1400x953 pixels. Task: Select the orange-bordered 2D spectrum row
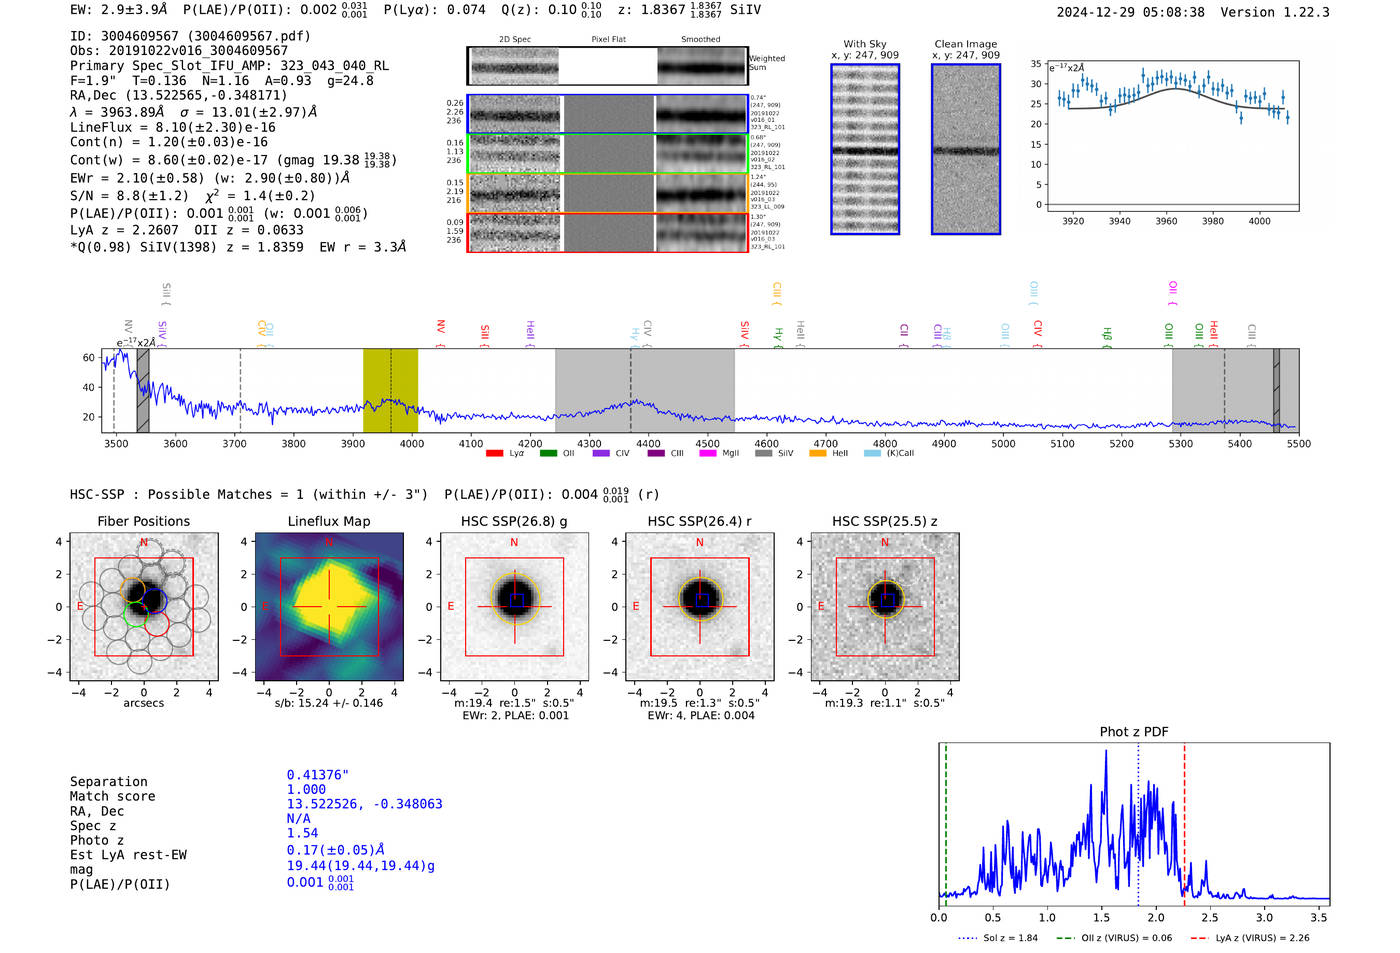tap(608, 193)
